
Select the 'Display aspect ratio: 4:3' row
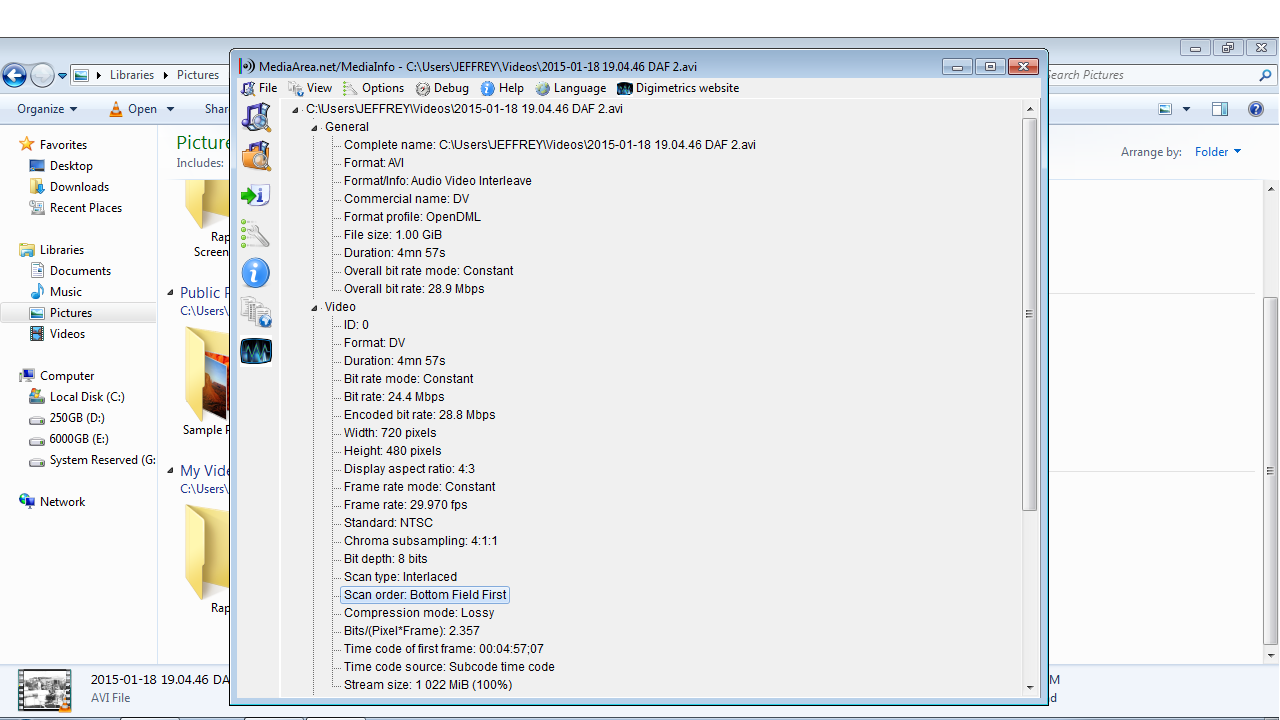point(410,469)
